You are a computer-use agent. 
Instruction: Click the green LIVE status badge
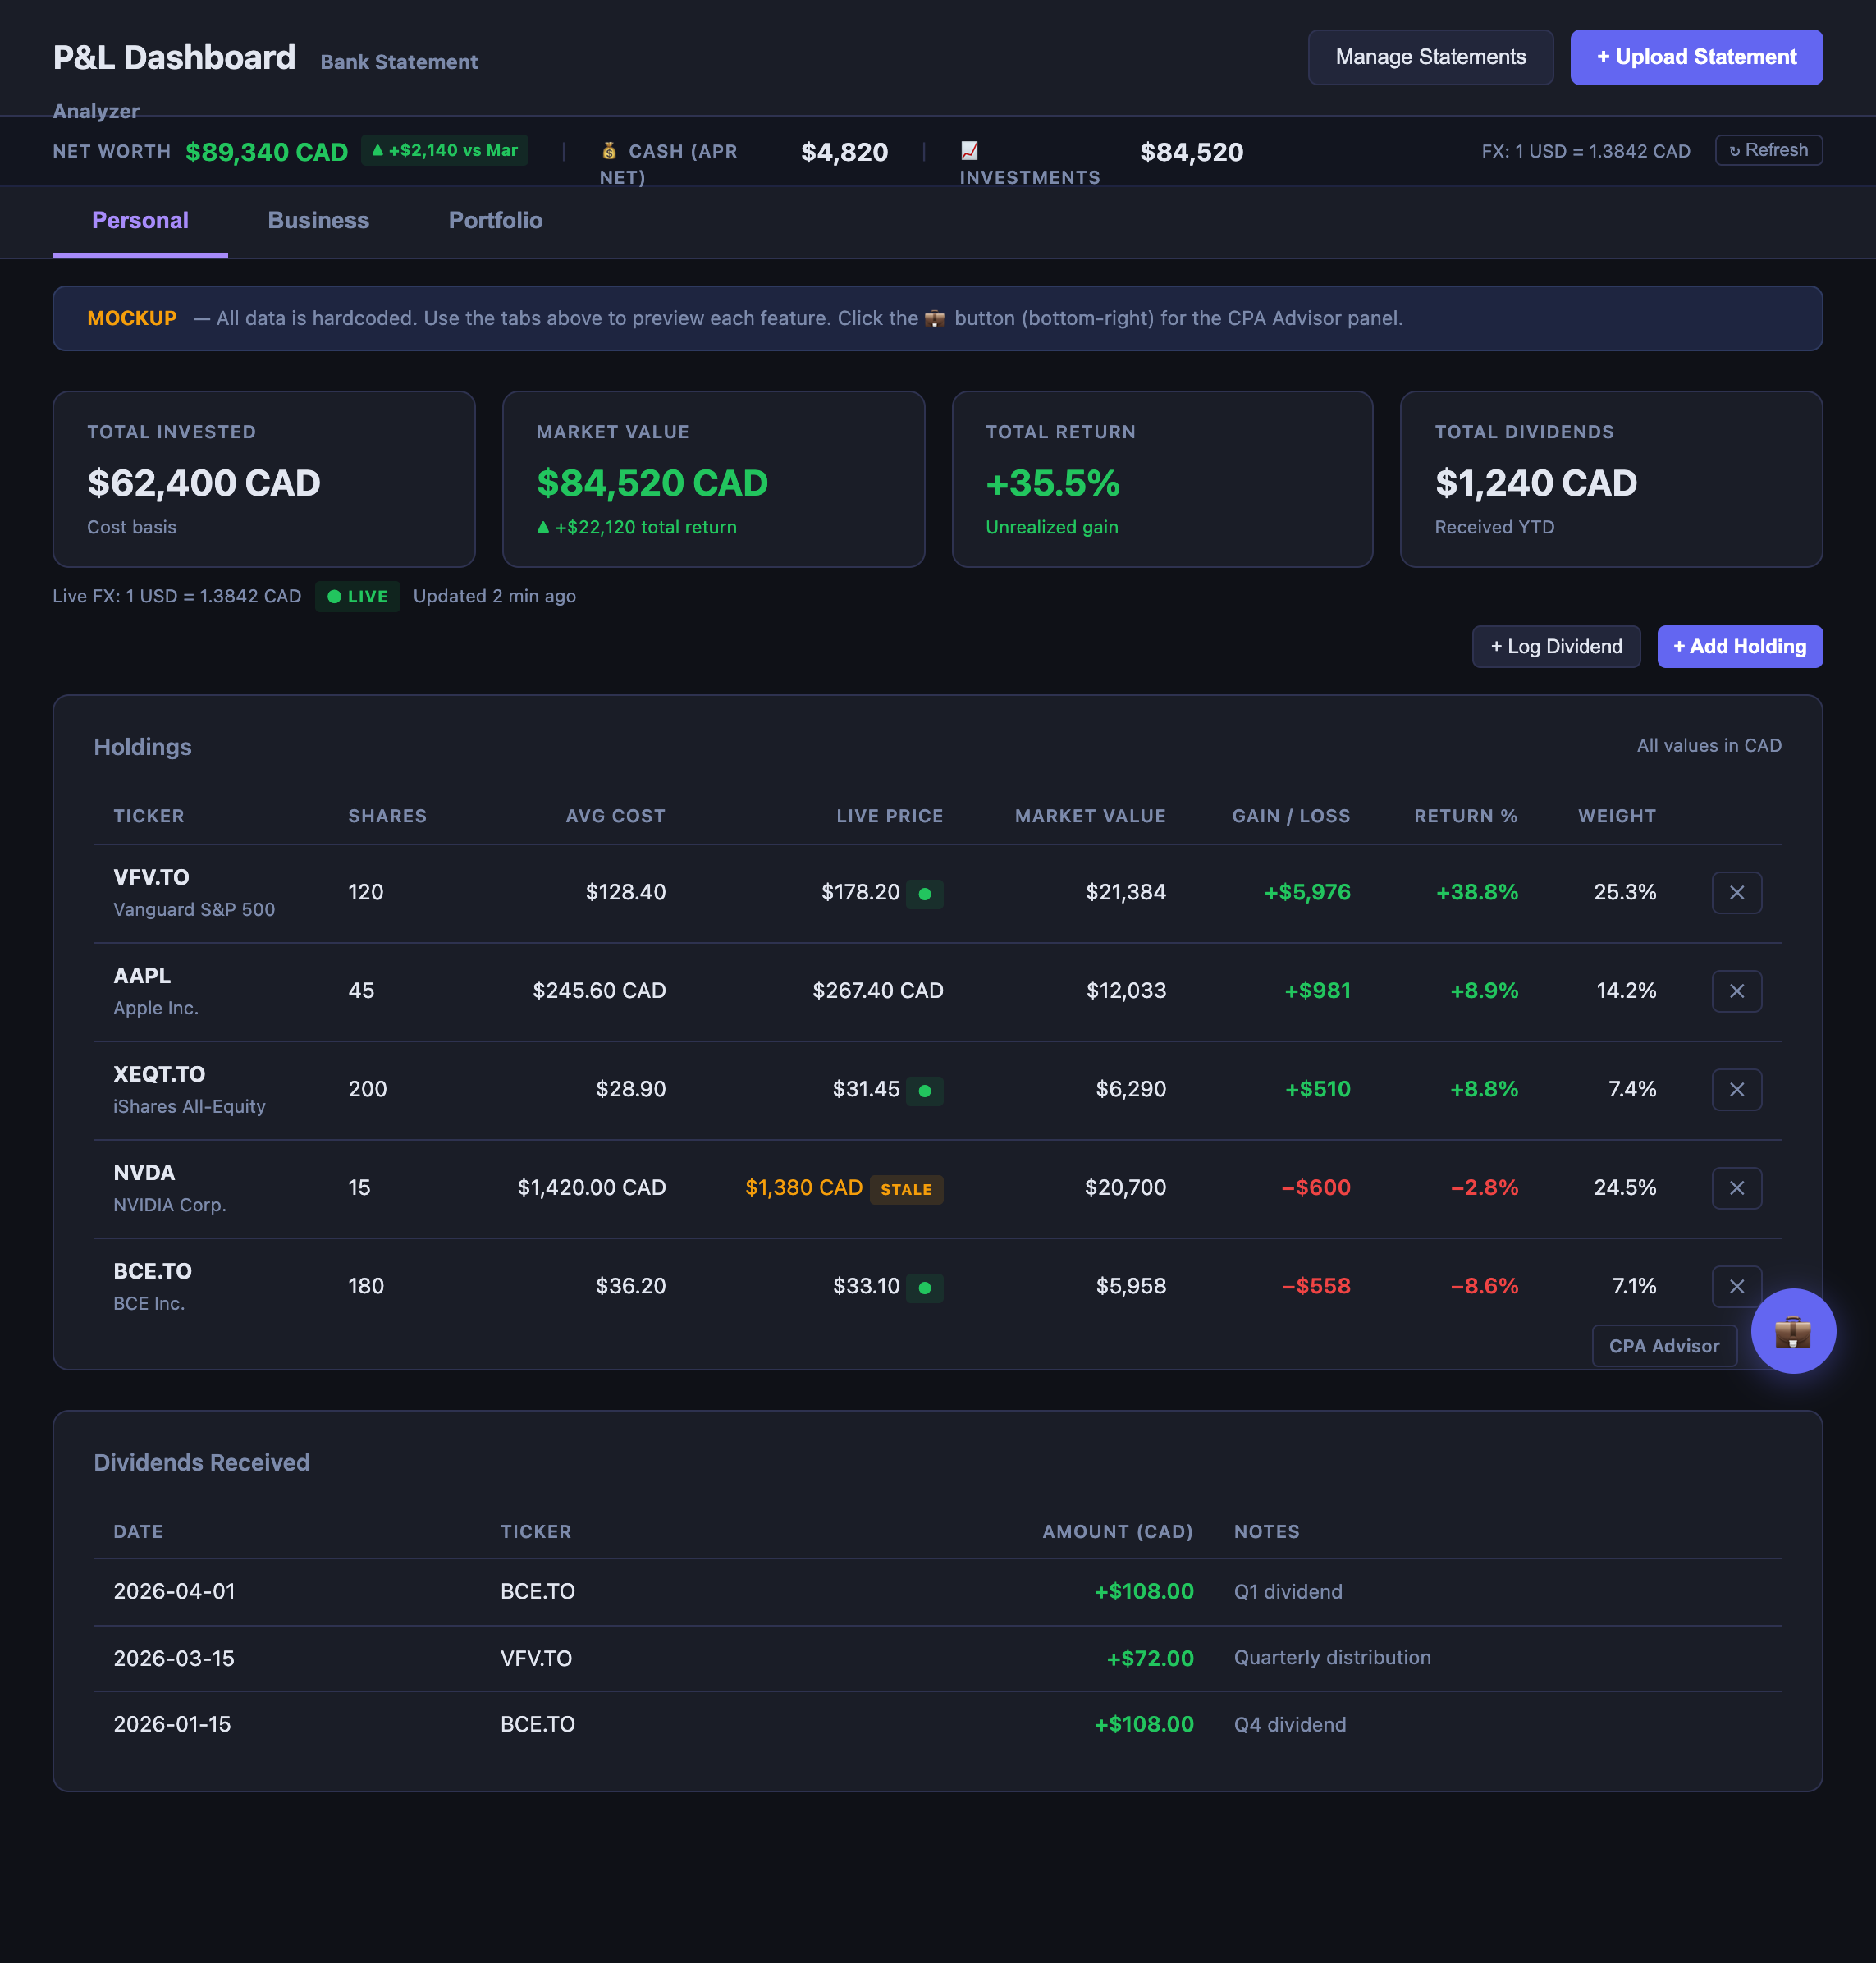357,596
